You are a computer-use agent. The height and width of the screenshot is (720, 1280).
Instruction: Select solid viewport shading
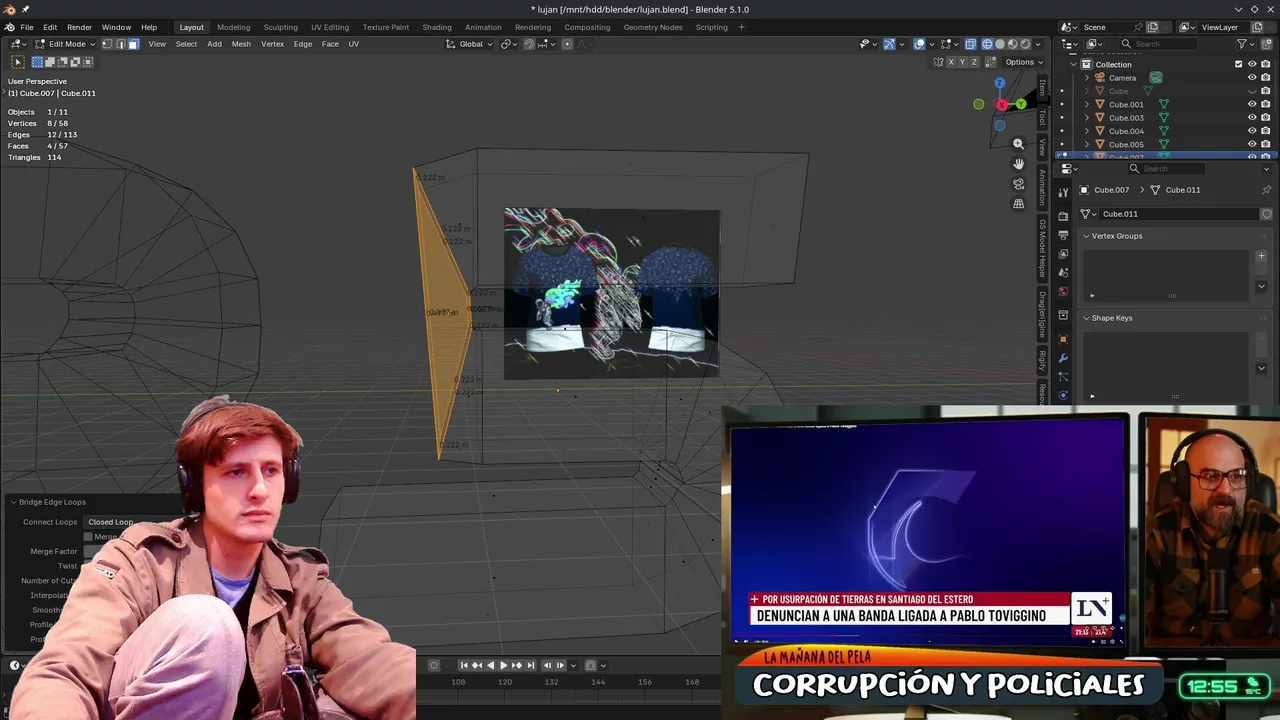point(999,44)
